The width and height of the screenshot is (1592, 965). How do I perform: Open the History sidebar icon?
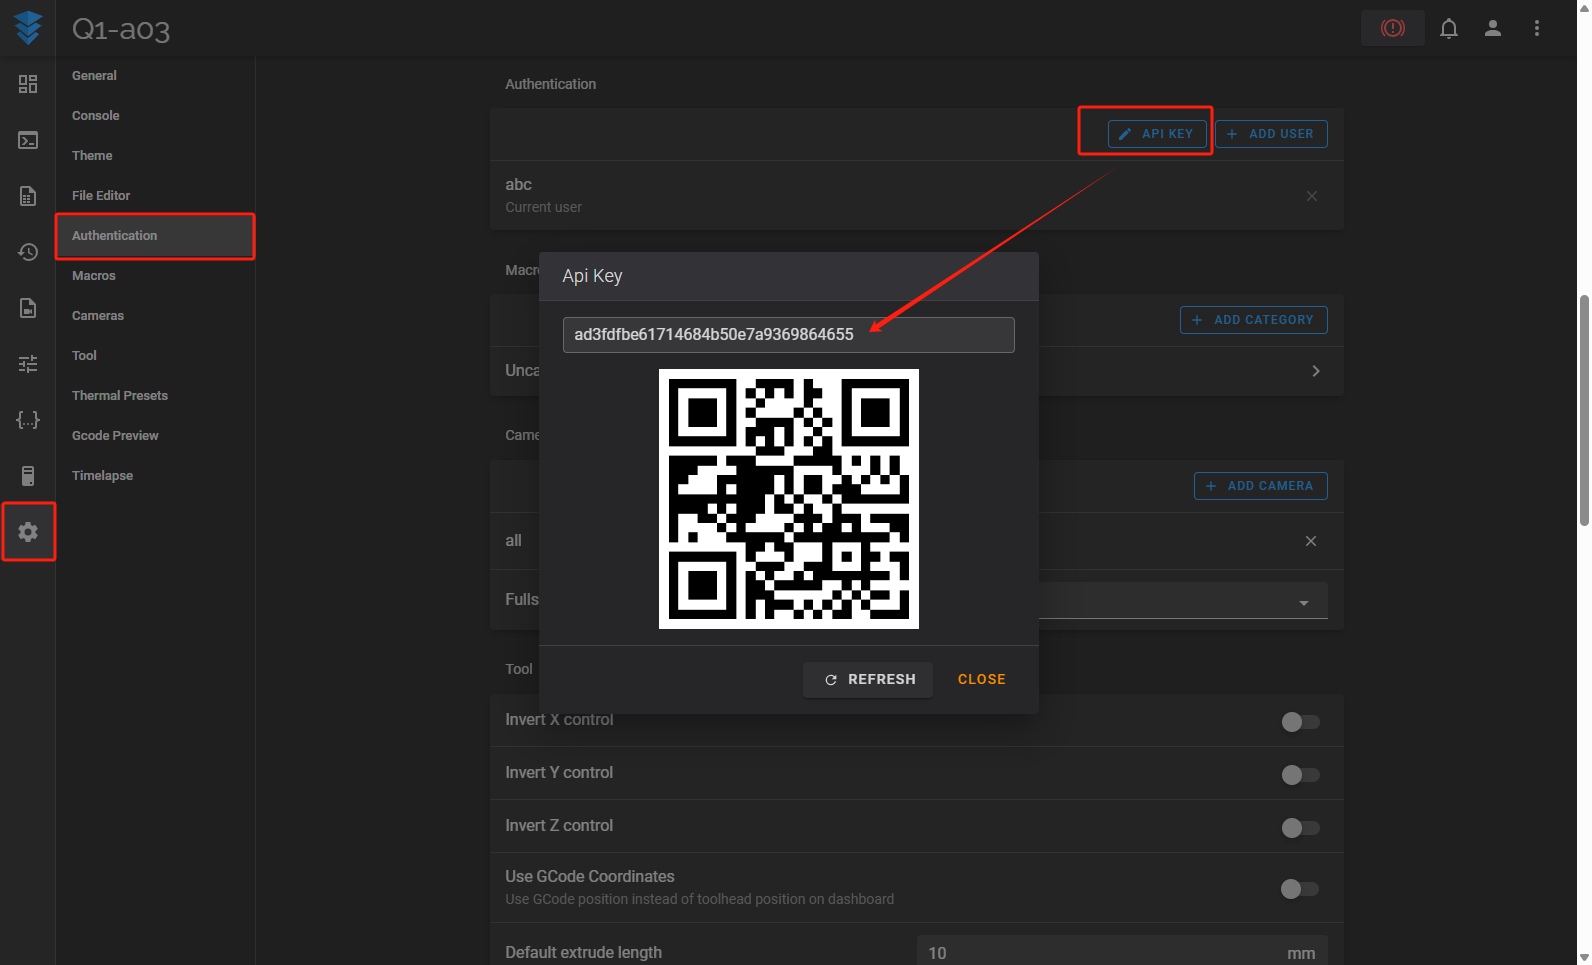(28, 252)
